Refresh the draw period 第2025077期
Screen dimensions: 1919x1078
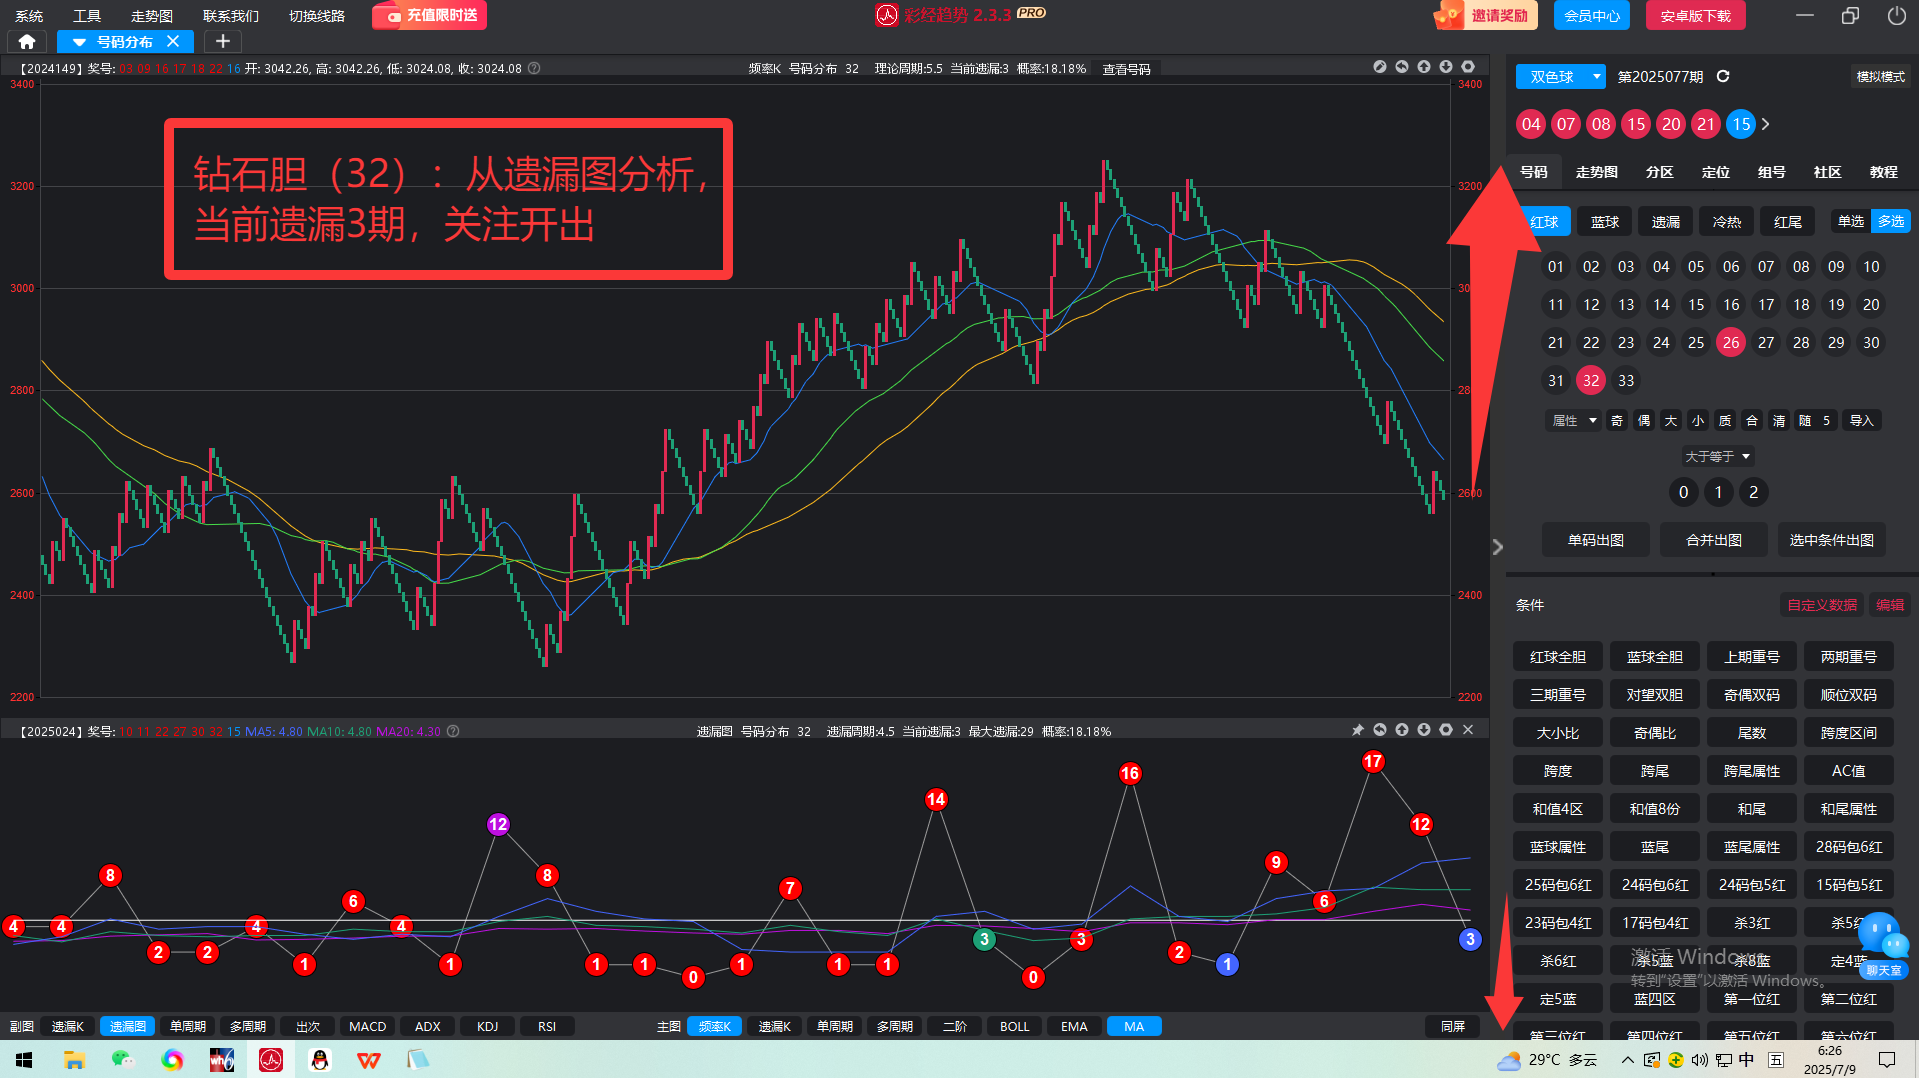pos(1723,76)
